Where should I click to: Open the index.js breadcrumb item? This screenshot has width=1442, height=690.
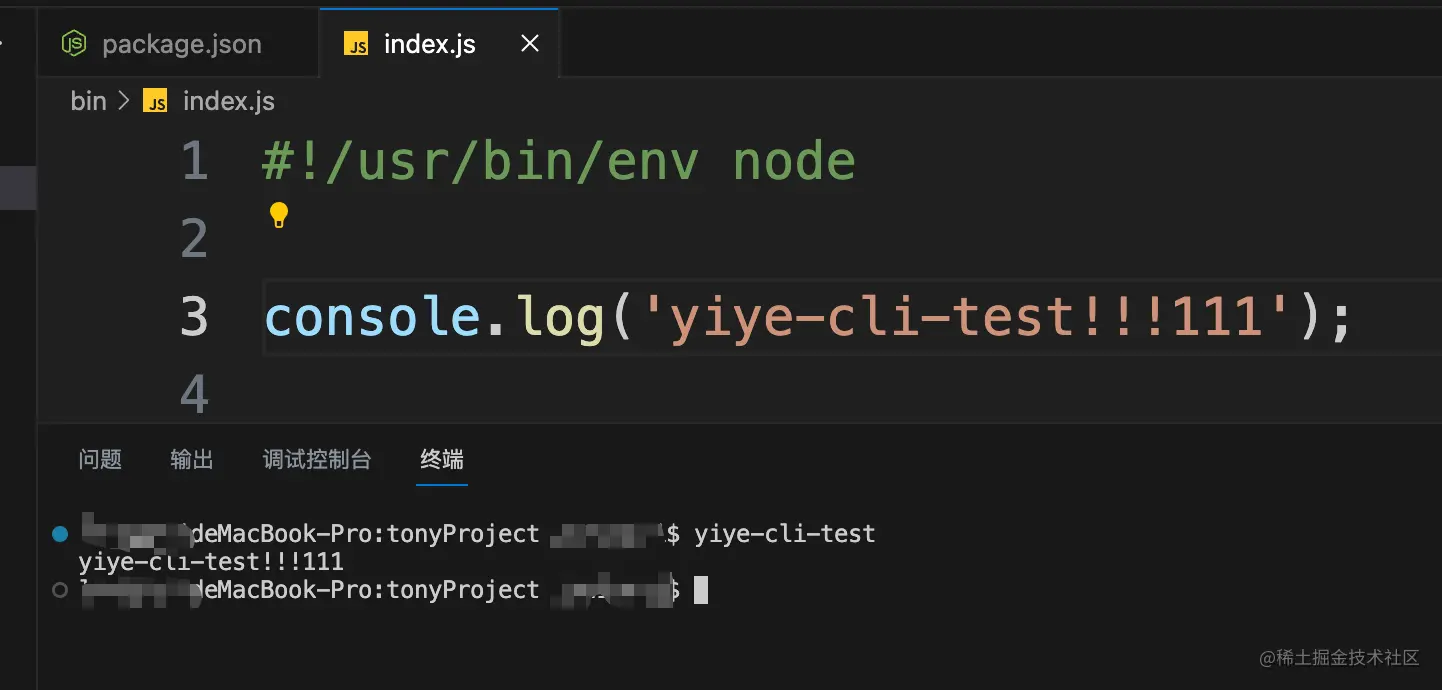click(x=229, y=101)
